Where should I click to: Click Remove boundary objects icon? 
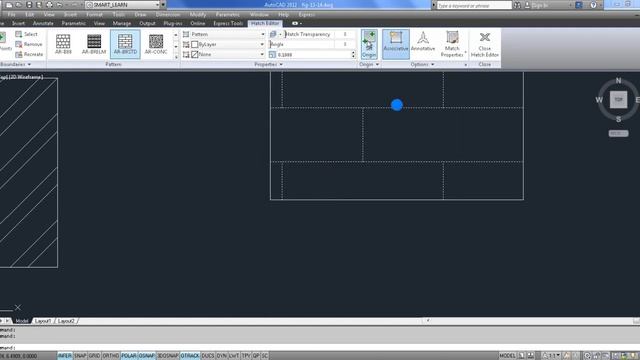pyautogui.click(x=19, y=44)
